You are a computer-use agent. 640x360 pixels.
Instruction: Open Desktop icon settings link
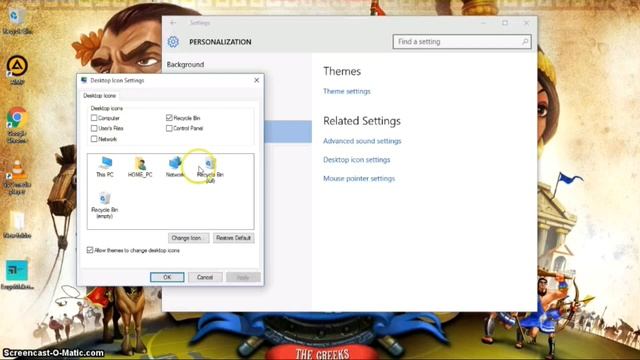[x=357, y=160]
